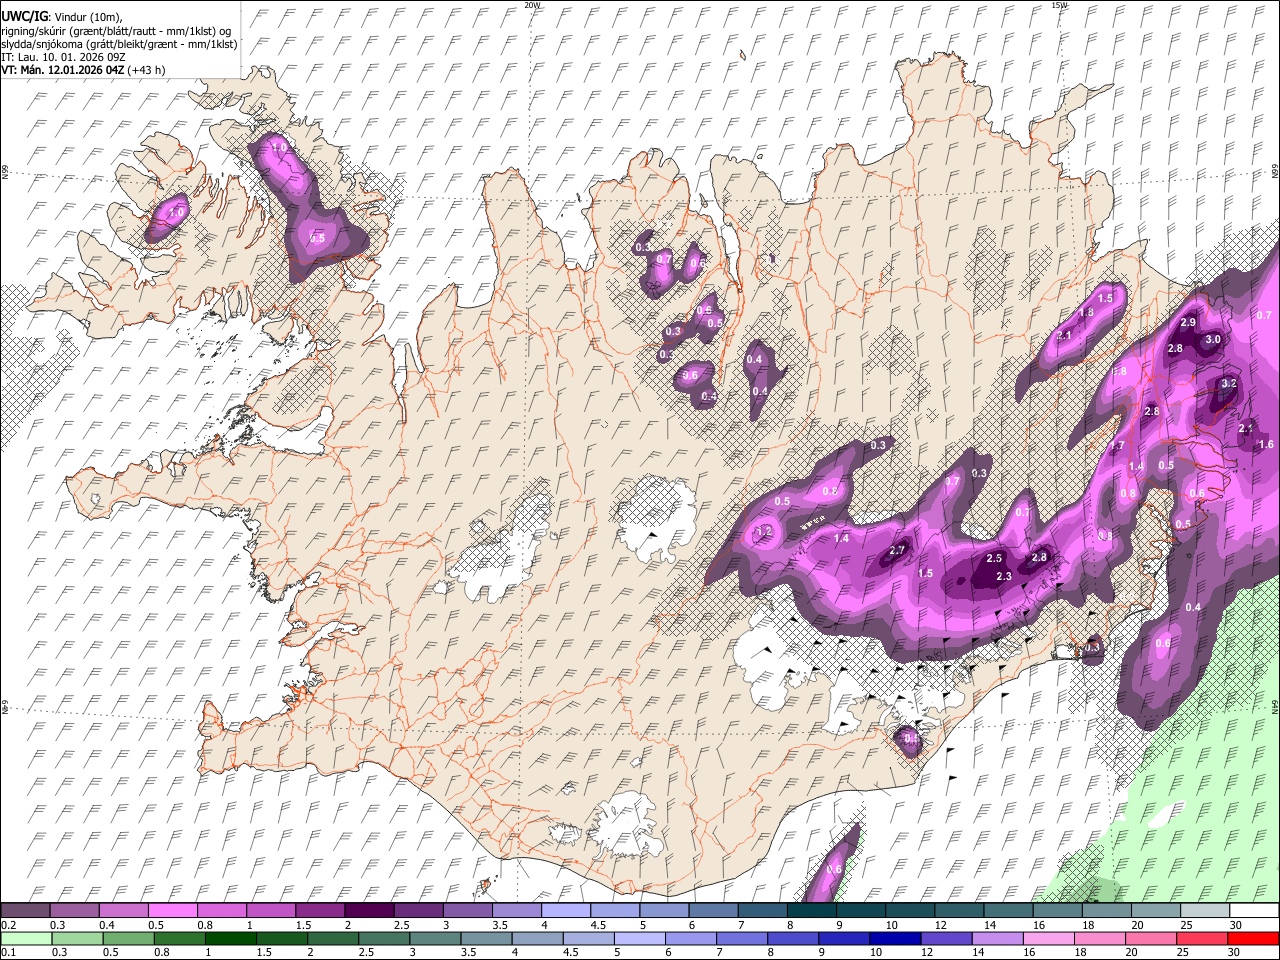Click the 0.1 label on green rain scale

tap(7, 952)
